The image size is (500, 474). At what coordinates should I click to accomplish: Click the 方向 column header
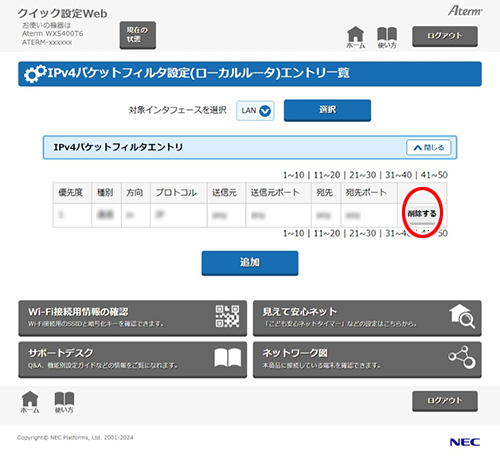[x=135, y=193]
